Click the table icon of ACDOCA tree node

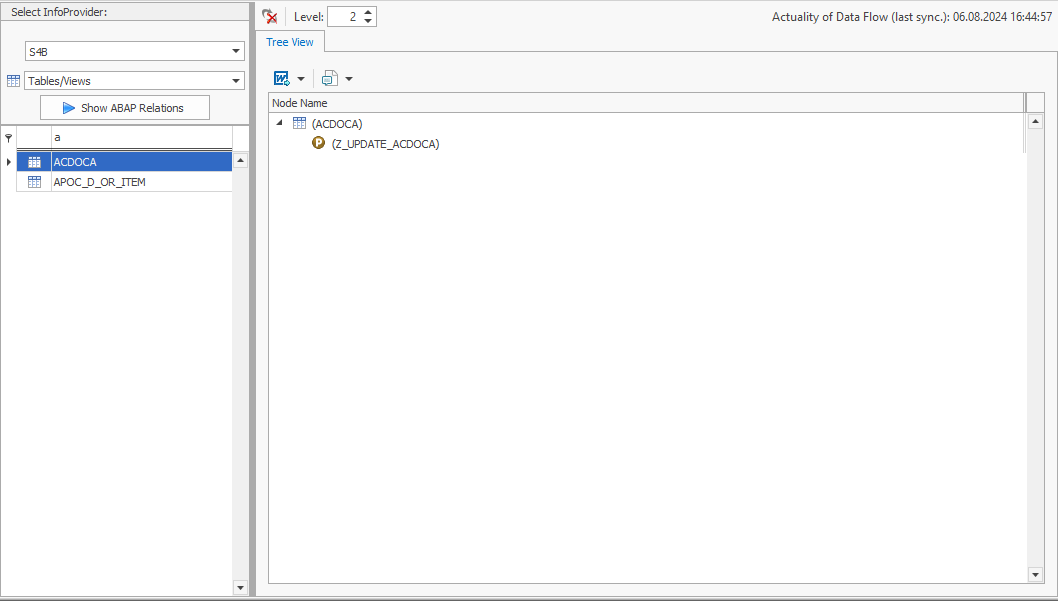tap(299, 124)
